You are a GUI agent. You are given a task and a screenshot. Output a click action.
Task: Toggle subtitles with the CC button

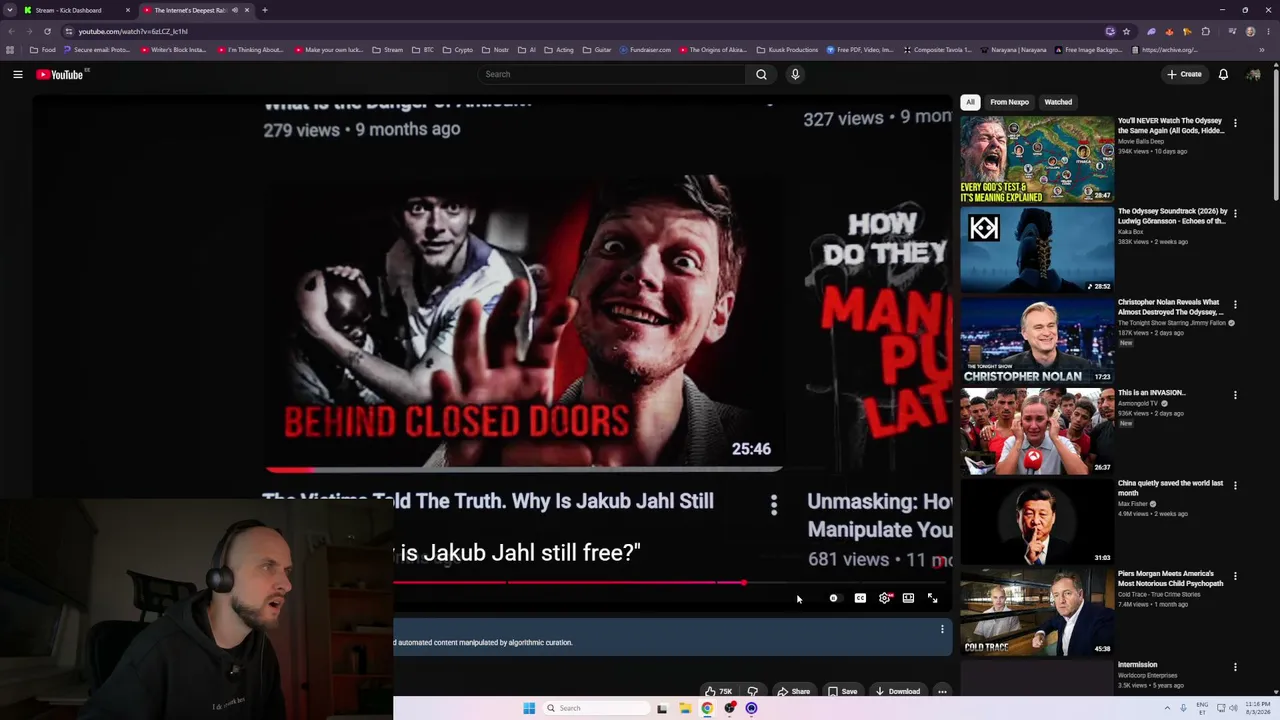click(860, 598)
